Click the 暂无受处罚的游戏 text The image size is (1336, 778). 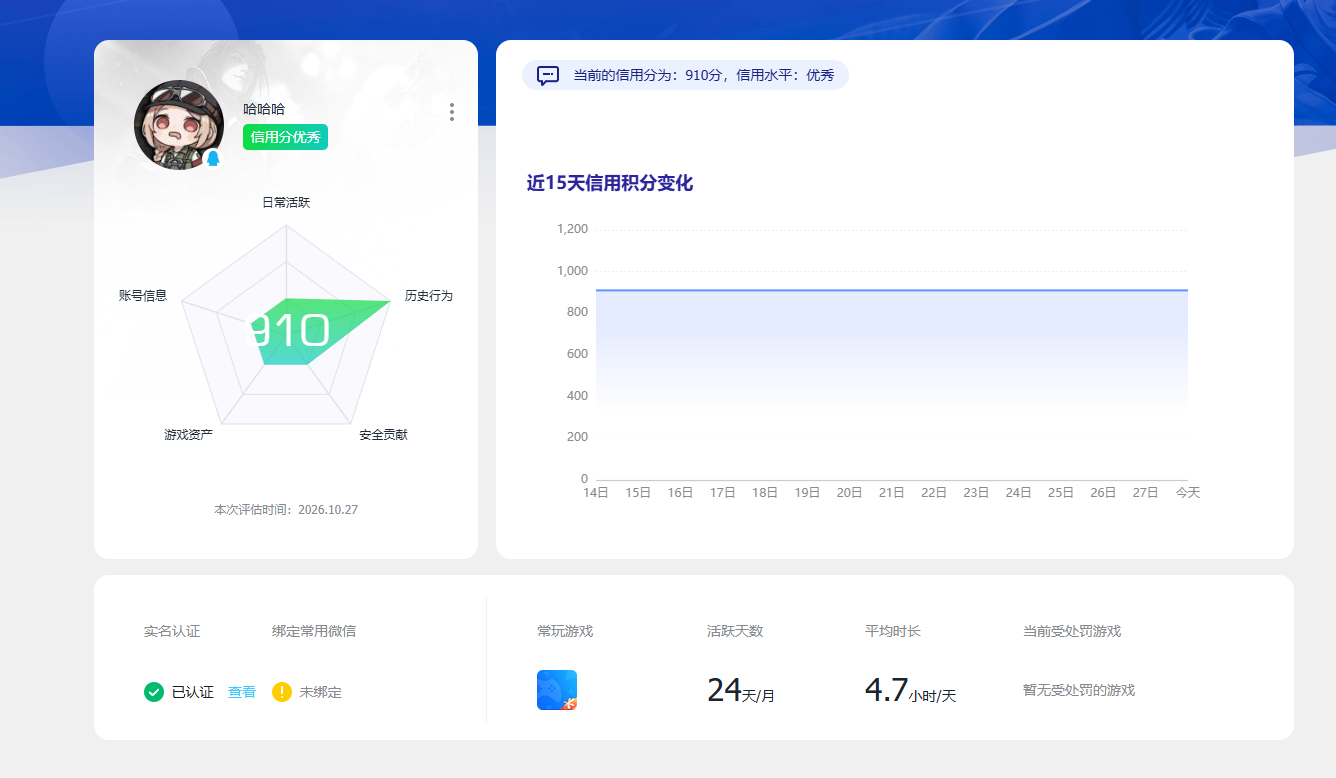coord(1079,690)
